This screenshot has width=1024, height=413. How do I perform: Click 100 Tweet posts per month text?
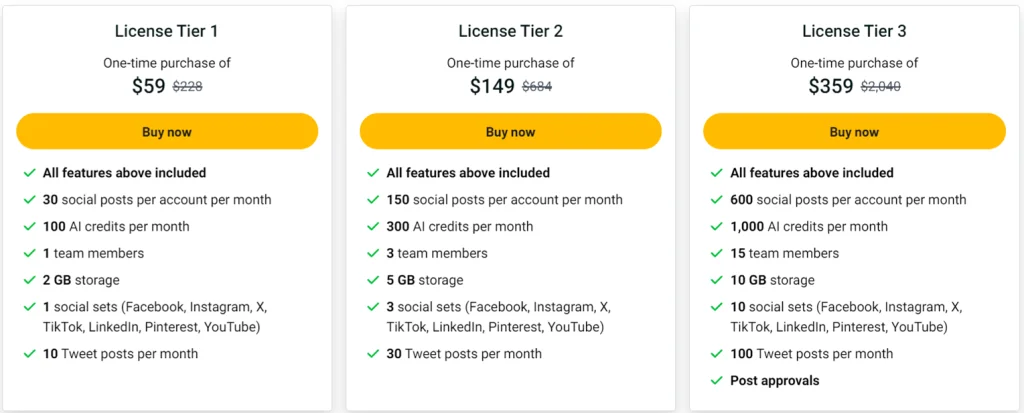click(811, 354)
